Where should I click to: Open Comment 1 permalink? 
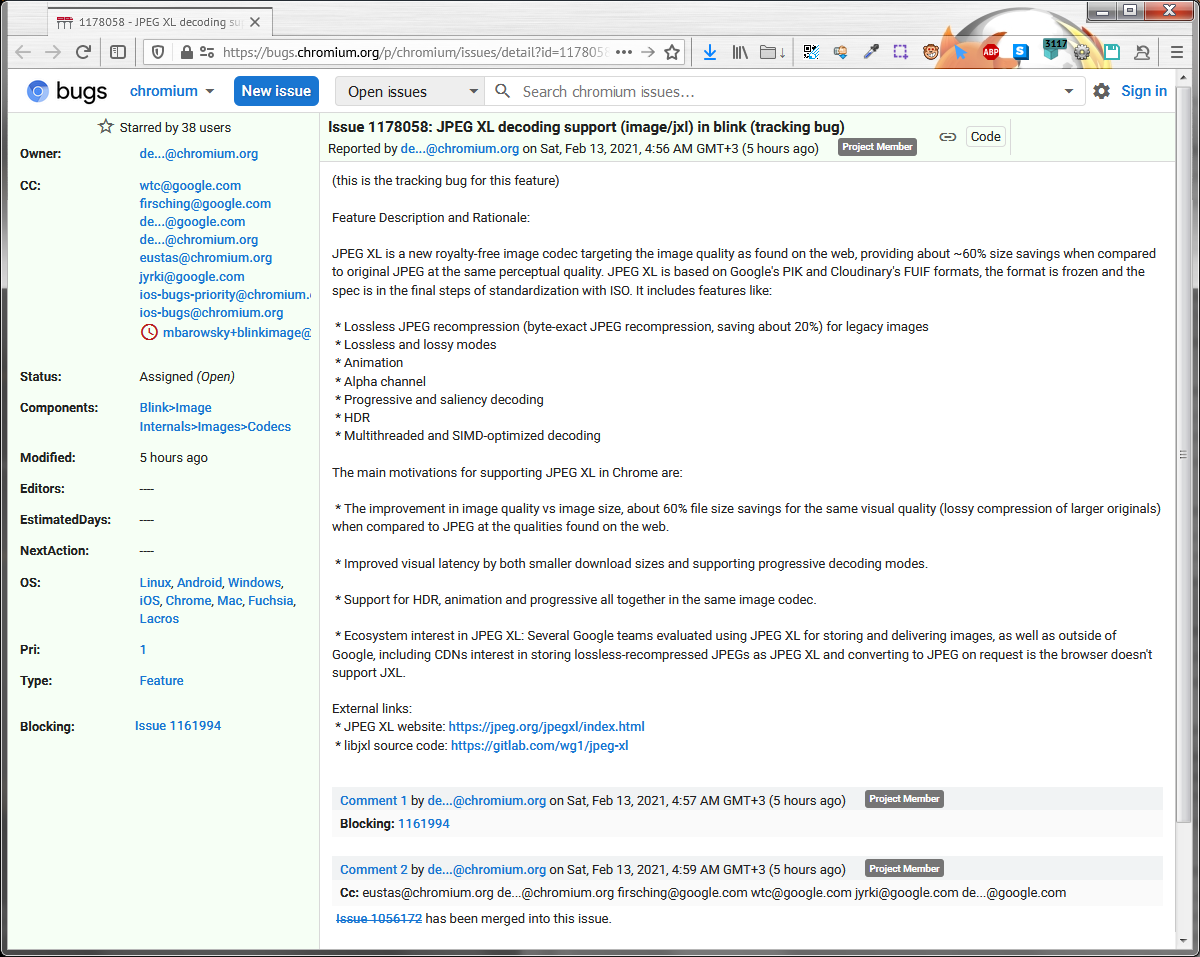coord(374,801)
